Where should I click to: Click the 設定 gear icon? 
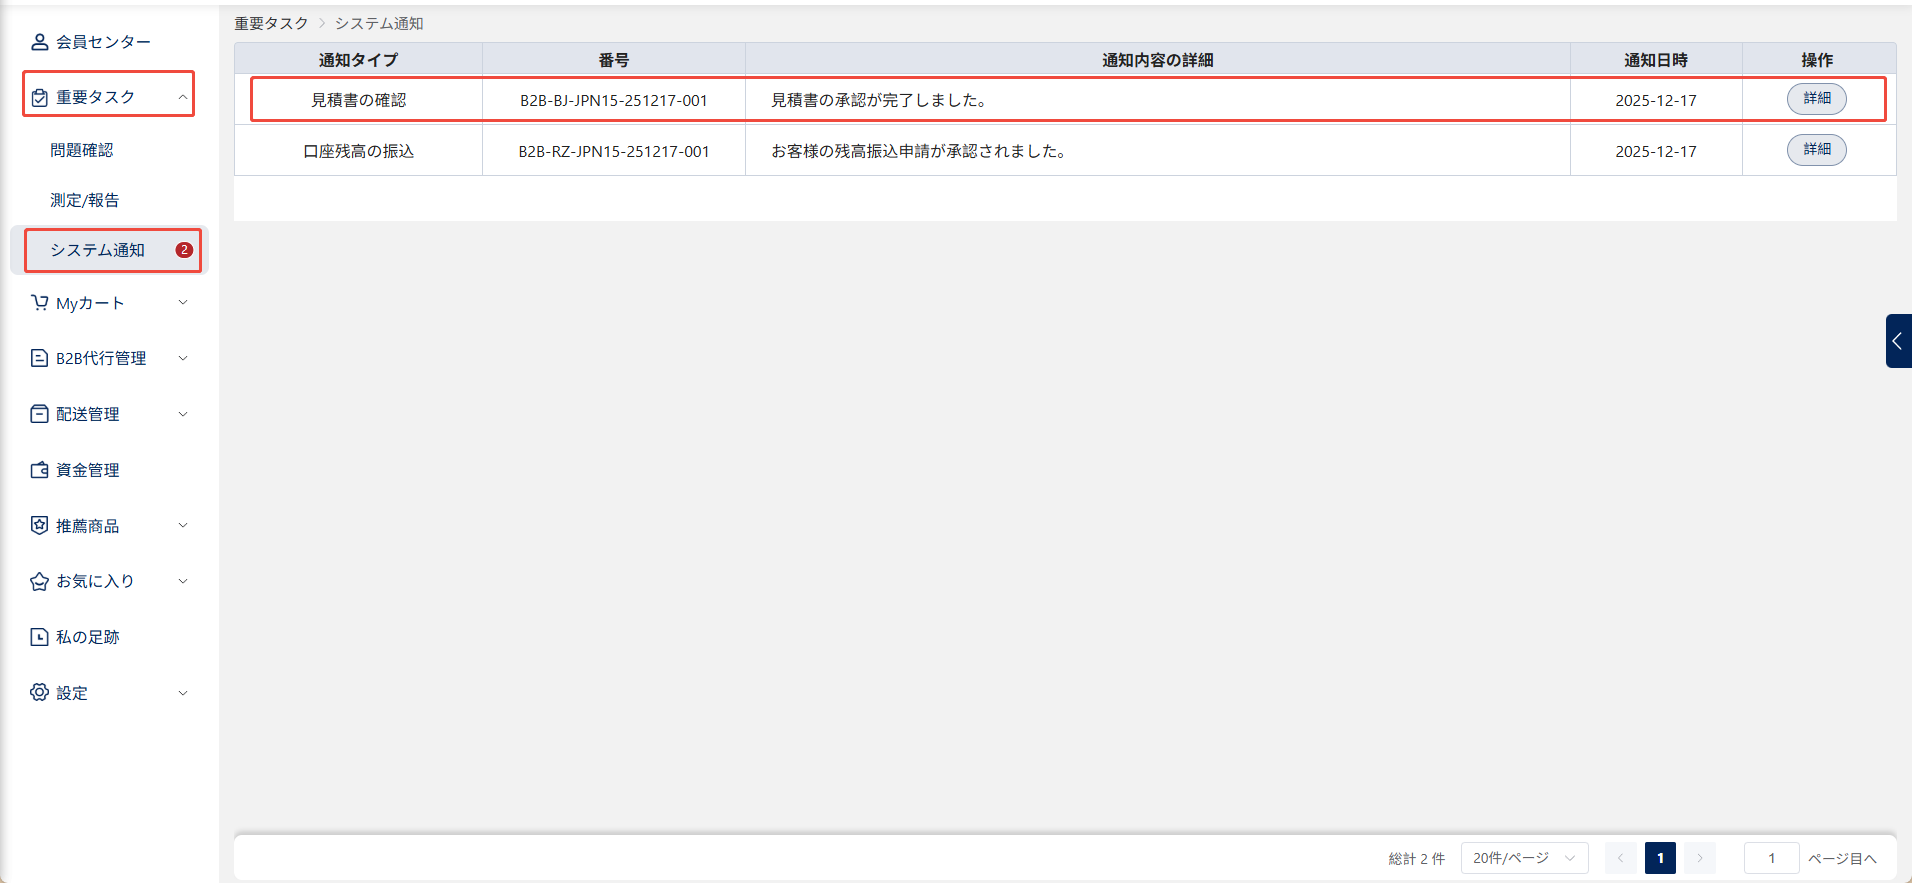coord(39,692)
